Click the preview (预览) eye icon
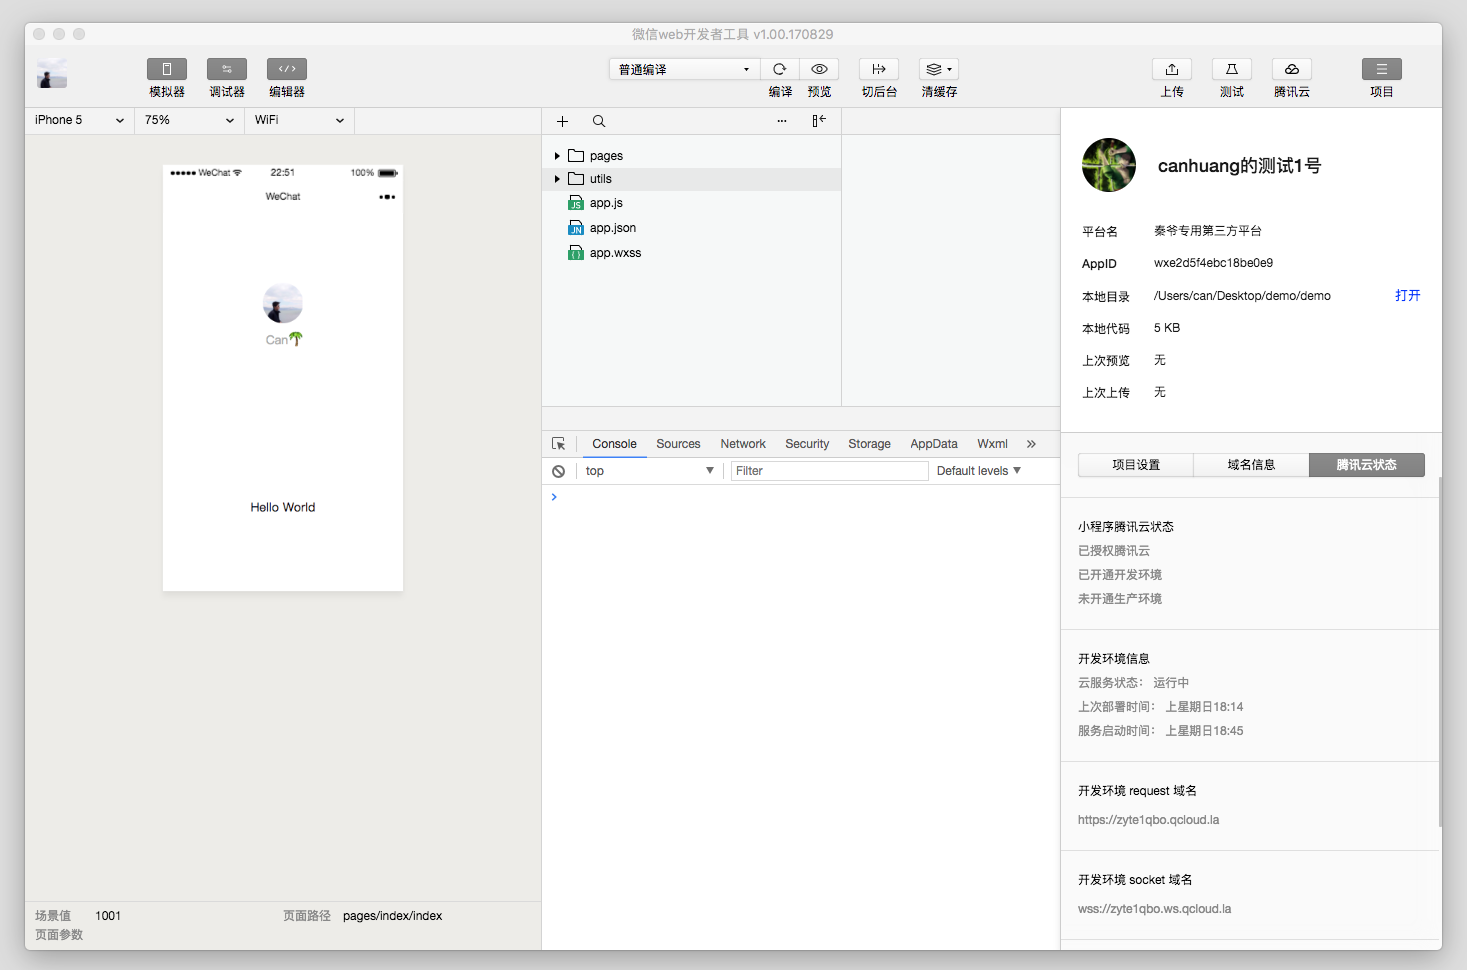This screenshot has height=970, width=1467. pyautogui.click(x=819, y=69)
